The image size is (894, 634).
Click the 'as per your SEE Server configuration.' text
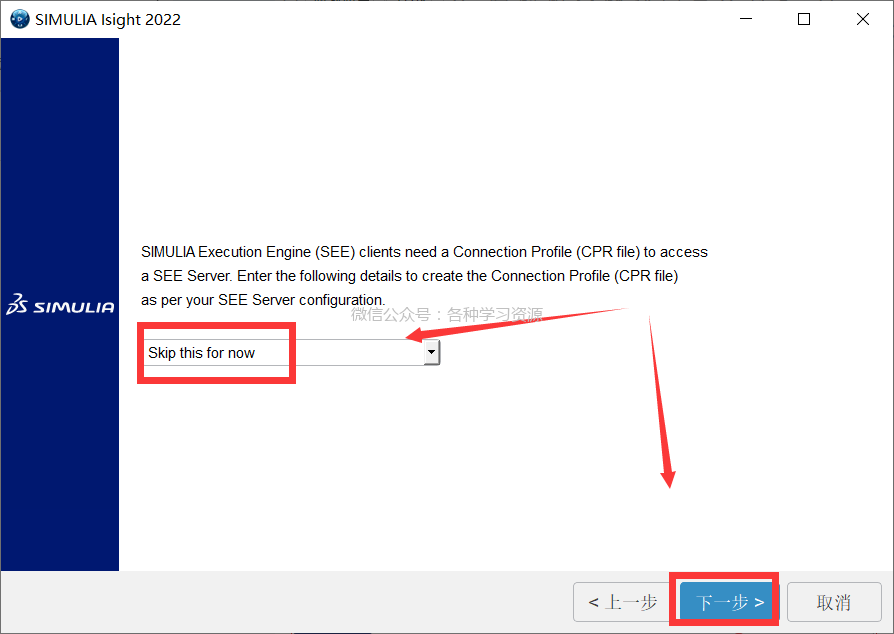click(x=263, y=300)
